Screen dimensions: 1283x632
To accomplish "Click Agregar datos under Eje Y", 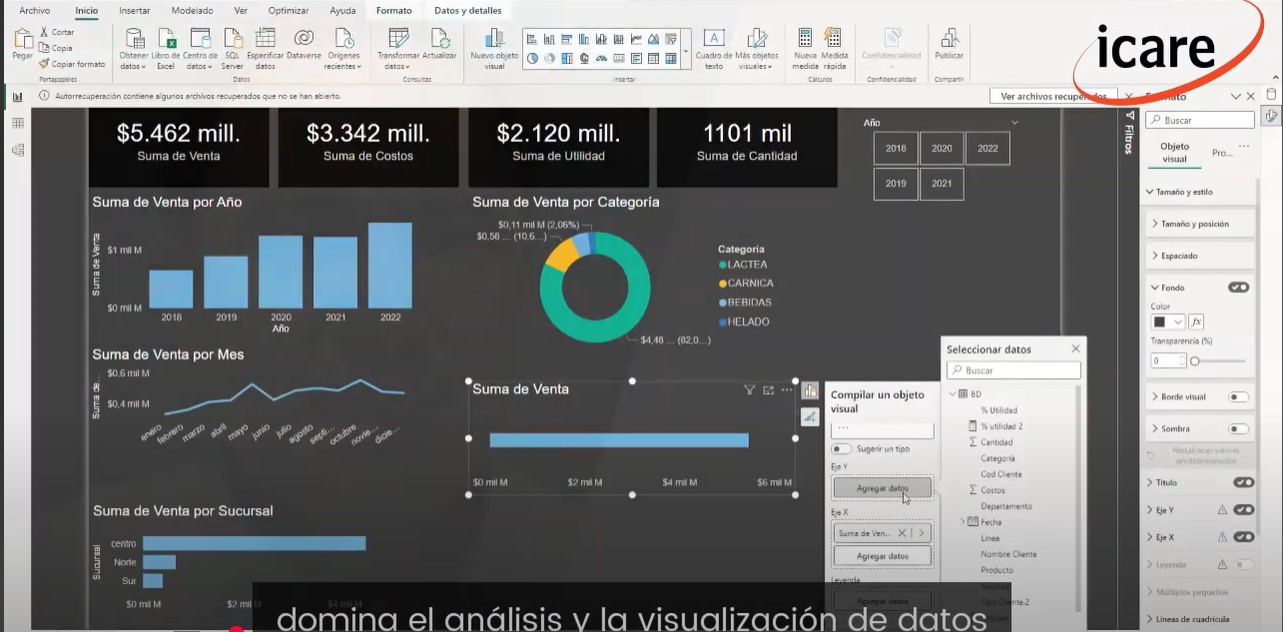I will [x=882, y=488].
